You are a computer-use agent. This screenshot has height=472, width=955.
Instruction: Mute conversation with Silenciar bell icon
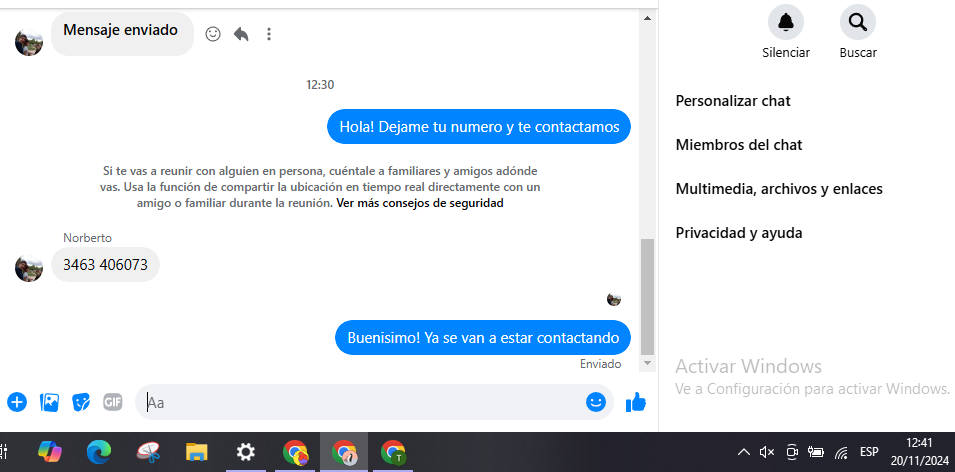tap(786, 22)
